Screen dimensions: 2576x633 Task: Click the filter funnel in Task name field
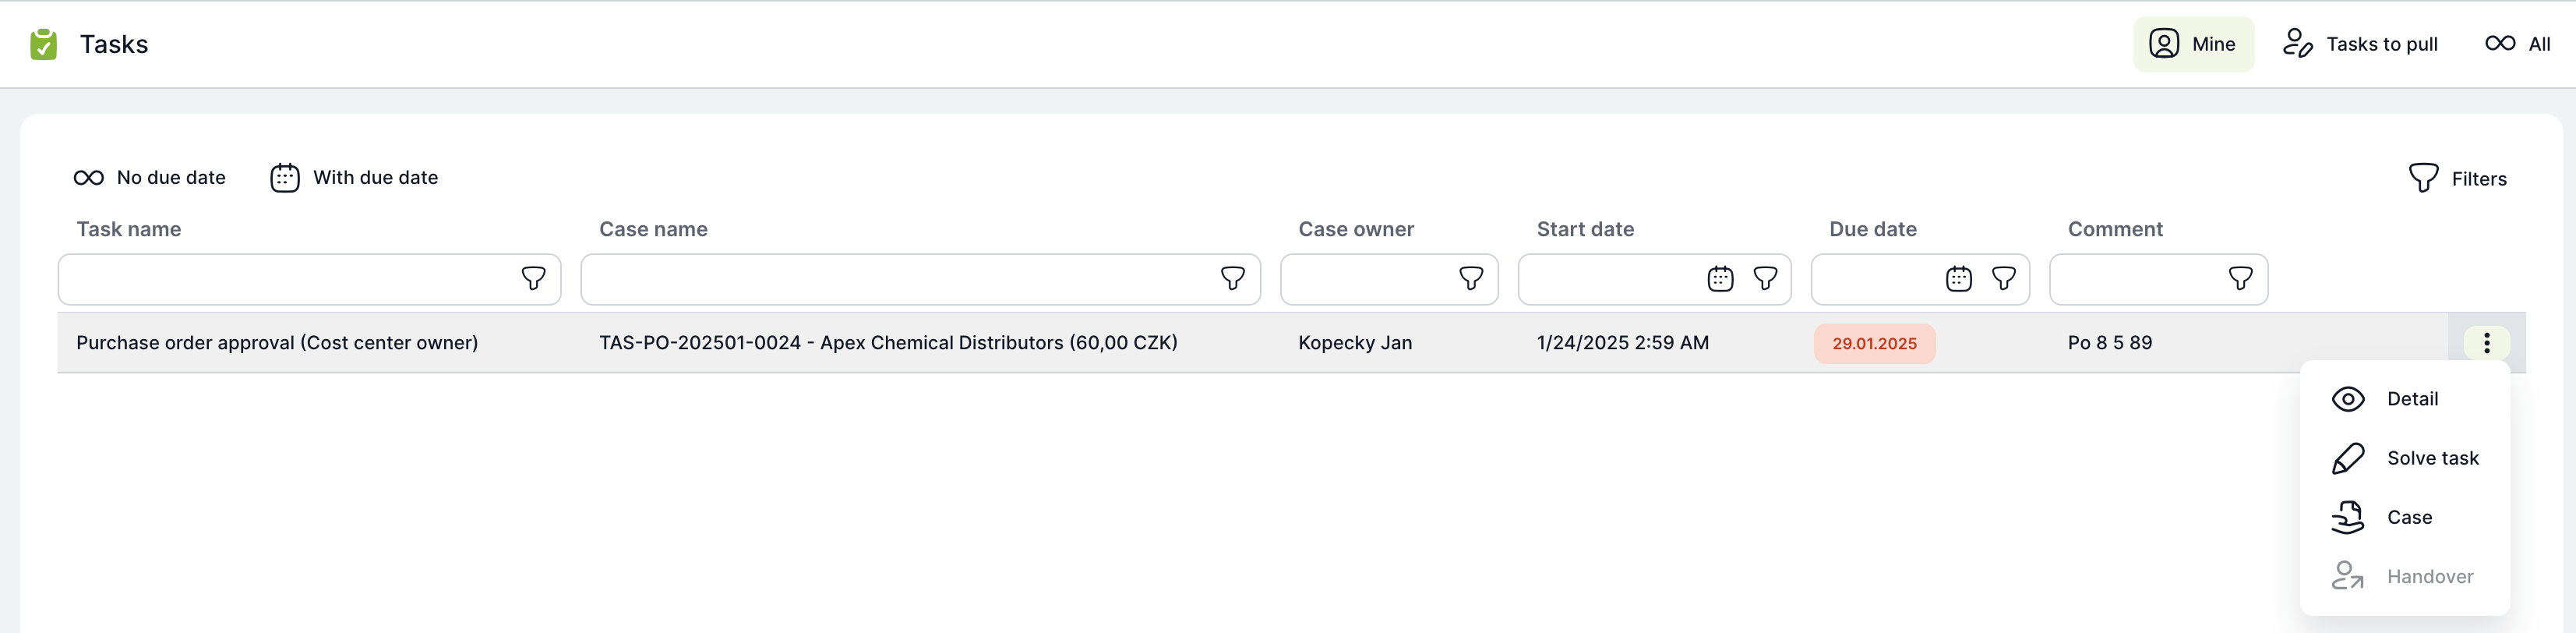(533, 279)
